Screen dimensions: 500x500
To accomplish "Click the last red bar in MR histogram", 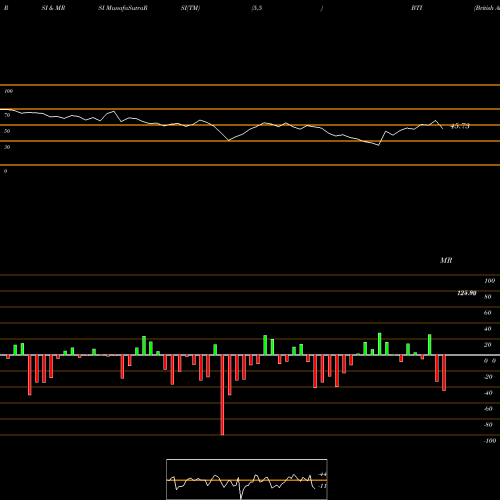I will click(444, 373).
